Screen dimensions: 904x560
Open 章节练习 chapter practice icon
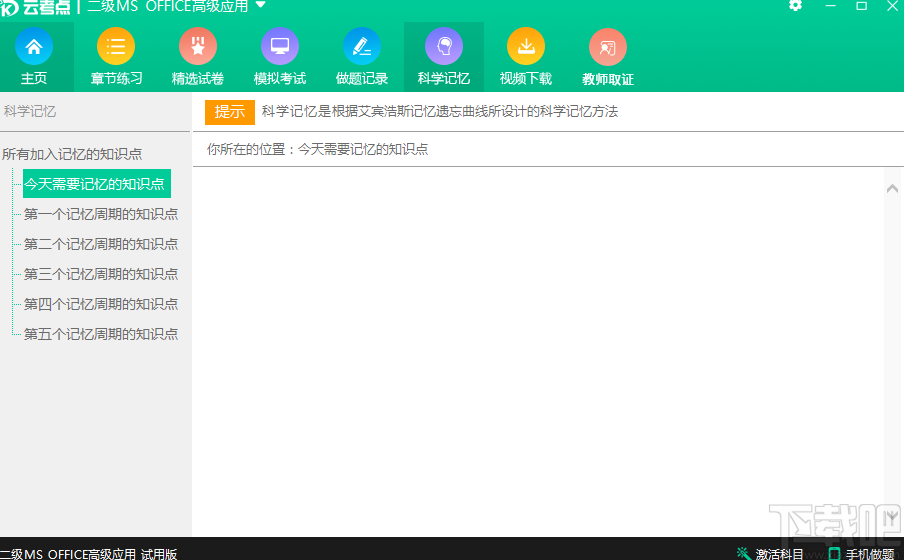point(116,46)
